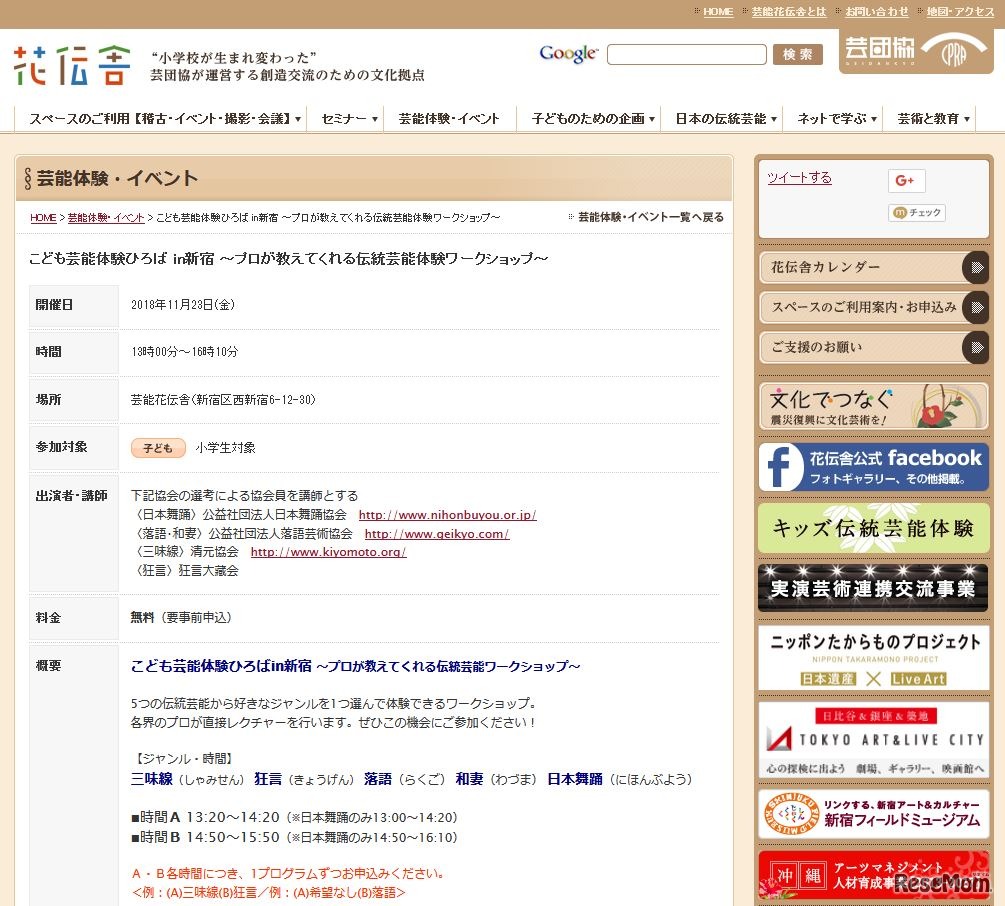Click 小学生対象 text

coord(225,448)
